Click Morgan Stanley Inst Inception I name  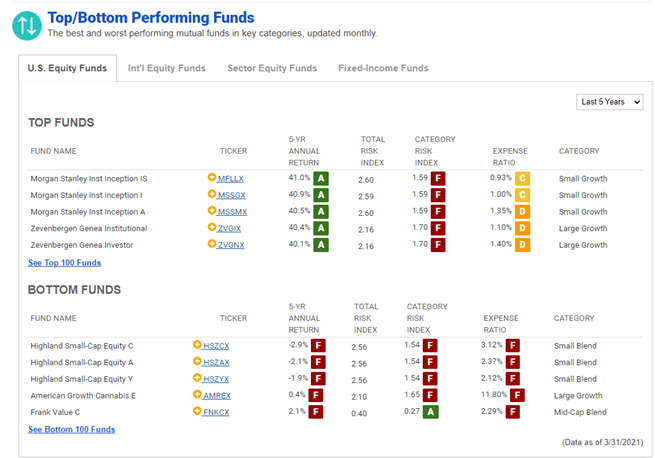pos(86,196)
